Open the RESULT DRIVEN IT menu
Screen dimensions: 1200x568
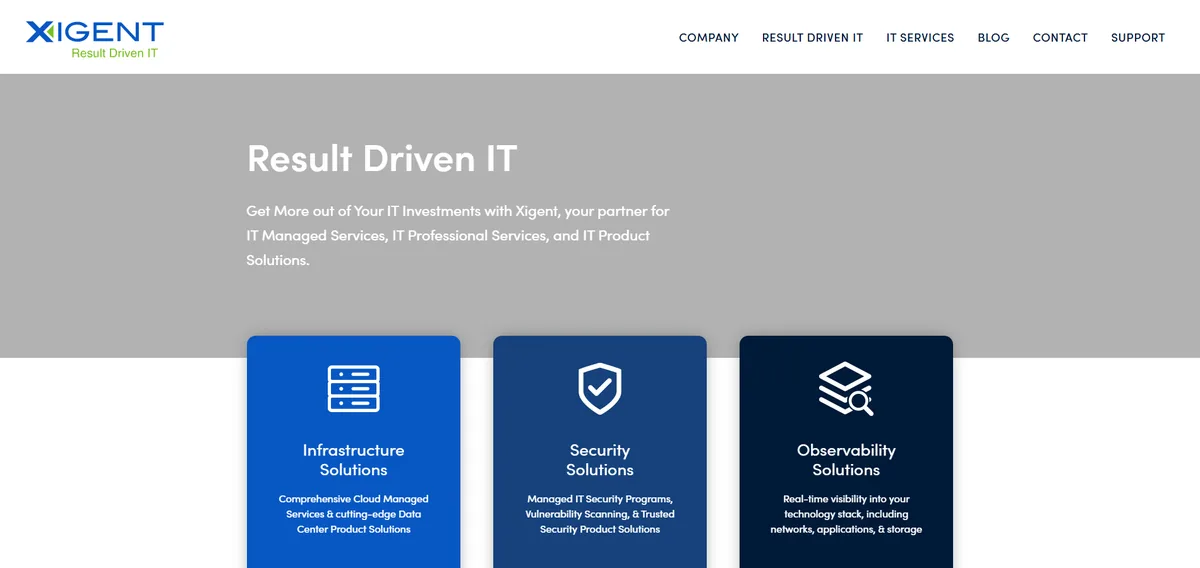click(x=812, y=38)
